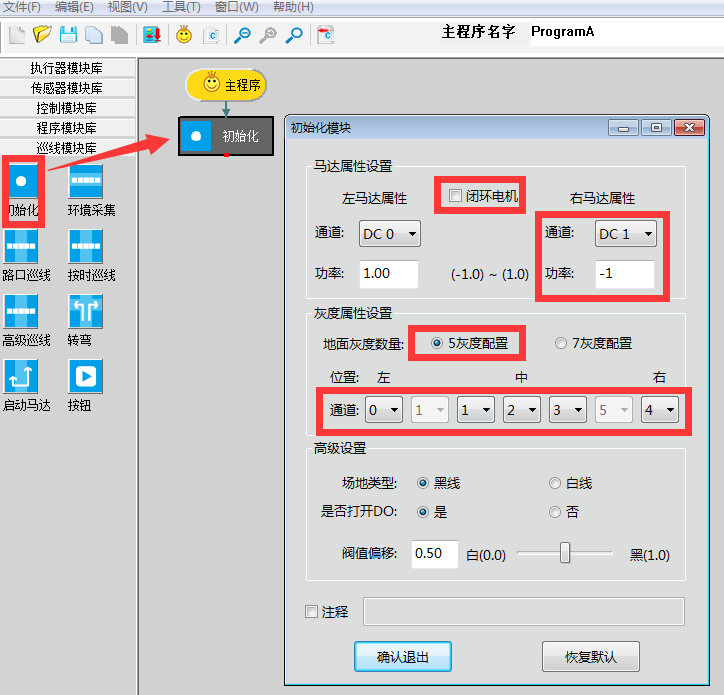
Task: Choose 白线 as the field type
Action: (x=555, y=483)
